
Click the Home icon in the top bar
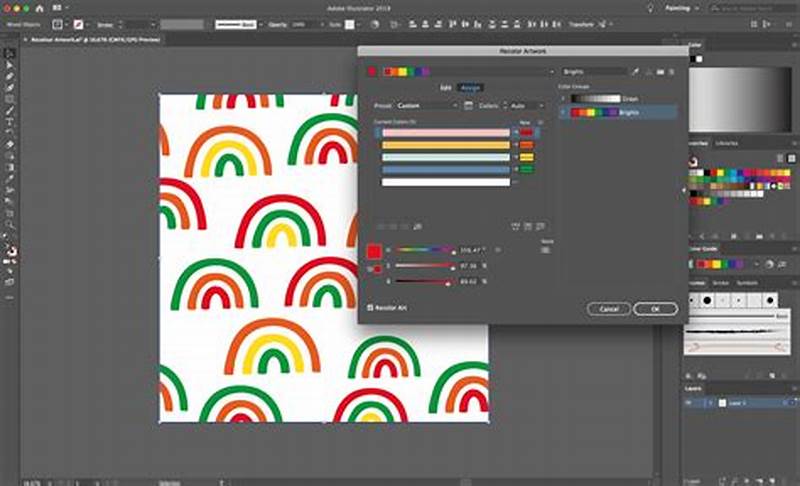coord(40,9)
